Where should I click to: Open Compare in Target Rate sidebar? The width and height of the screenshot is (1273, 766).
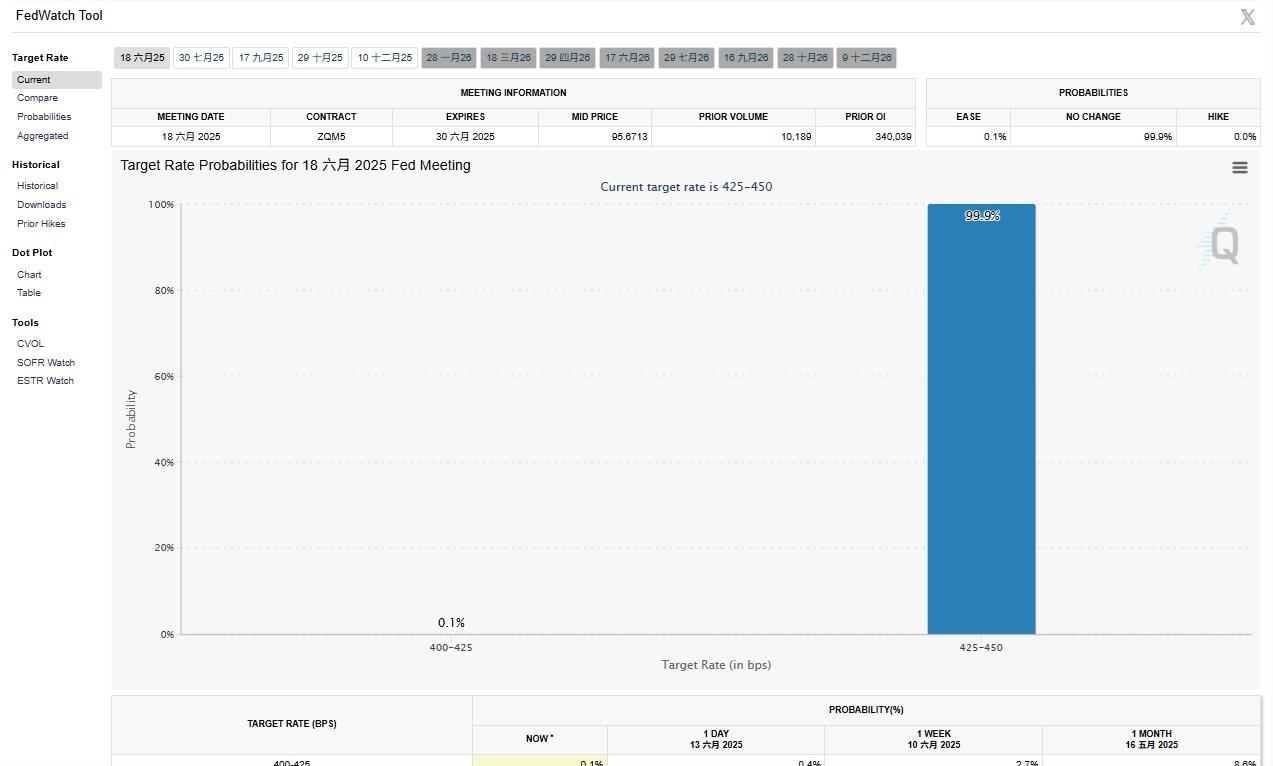[x=37, y=98]
